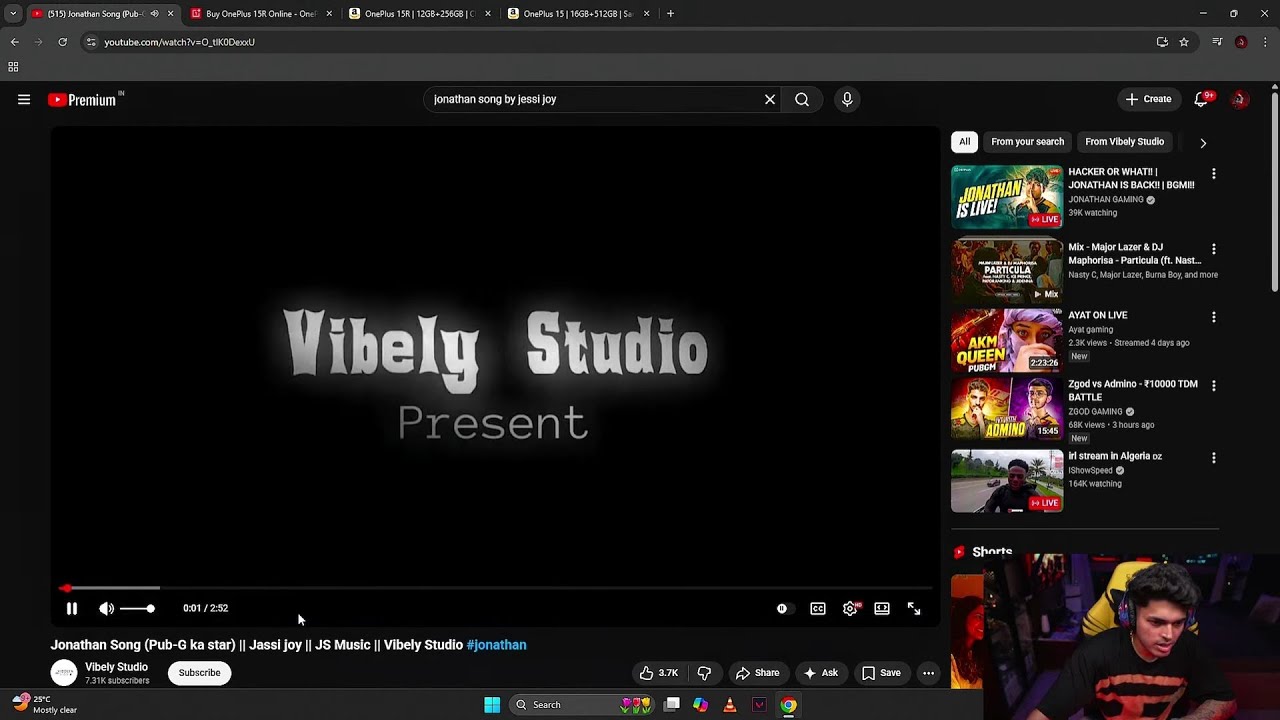Go to YouTube Premium home logo

point(84,99)
